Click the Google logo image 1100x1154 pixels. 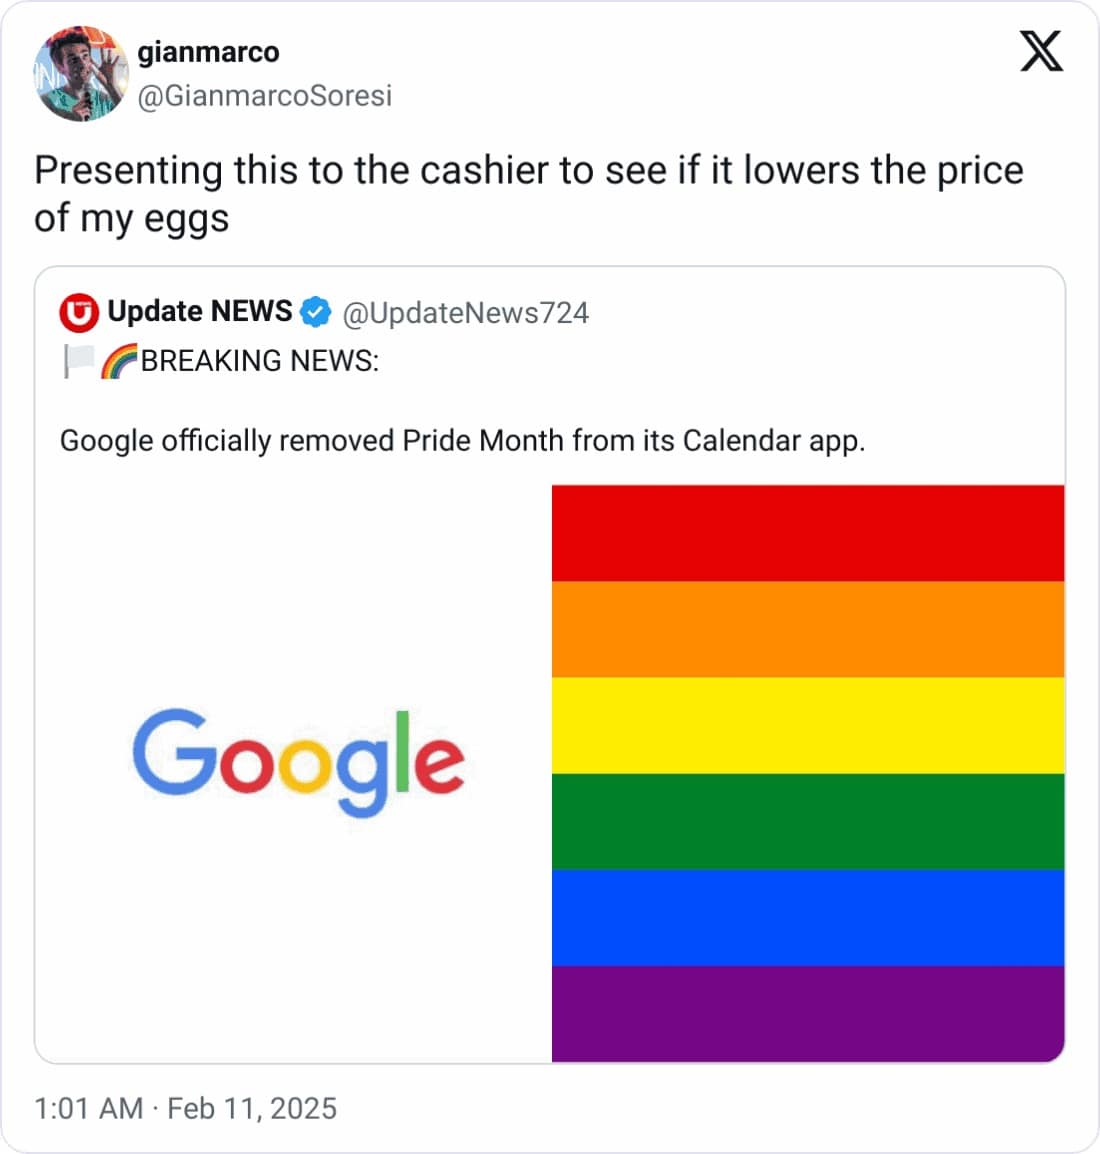pos(298,761)
